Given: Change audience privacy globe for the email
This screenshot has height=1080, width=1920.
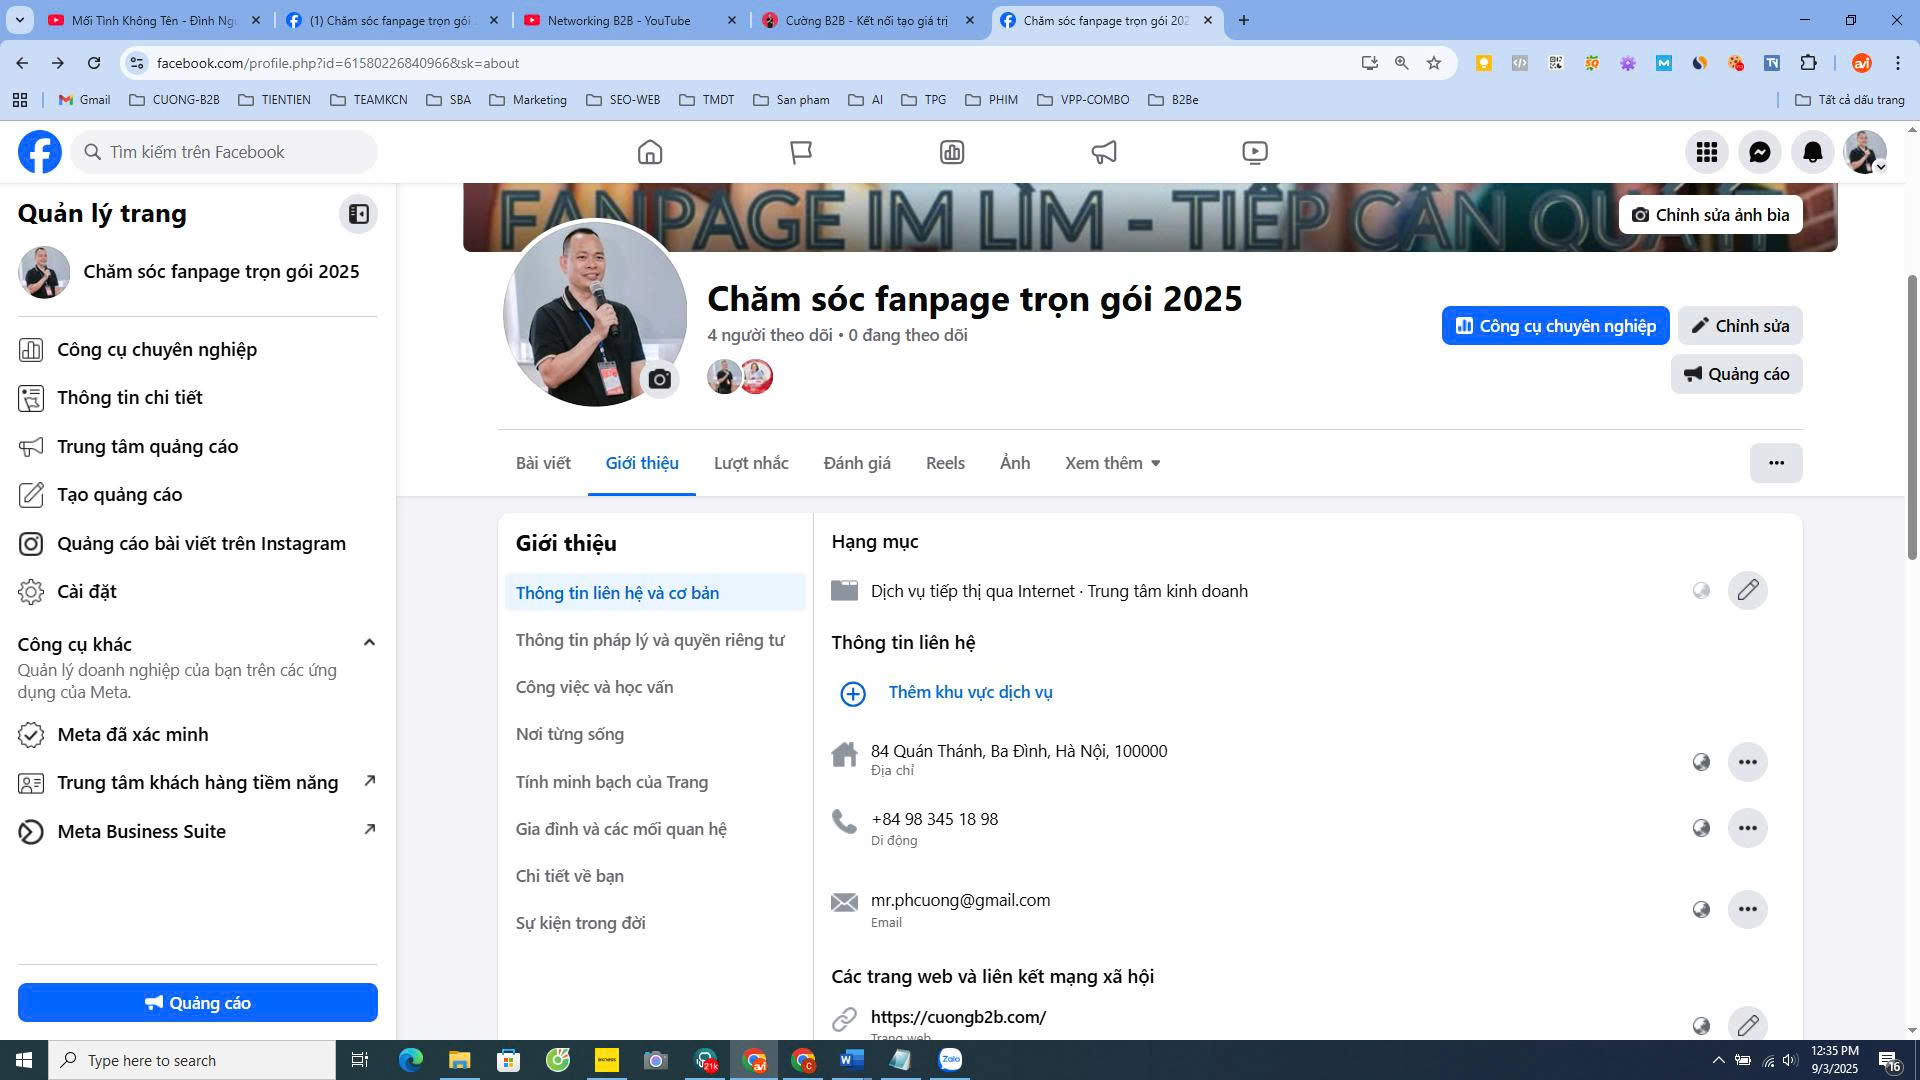Looking at the screenshot, I should point(1701,909).
